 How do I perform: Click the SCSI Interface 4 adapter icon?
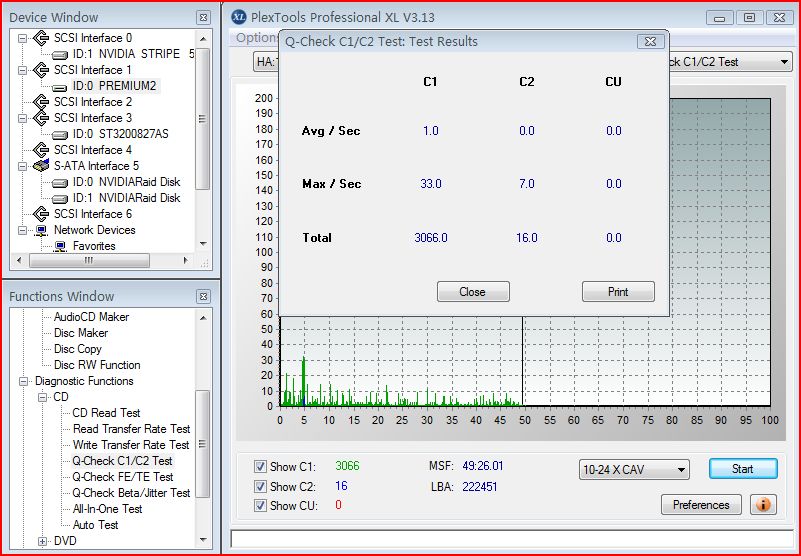coord(41,150)
